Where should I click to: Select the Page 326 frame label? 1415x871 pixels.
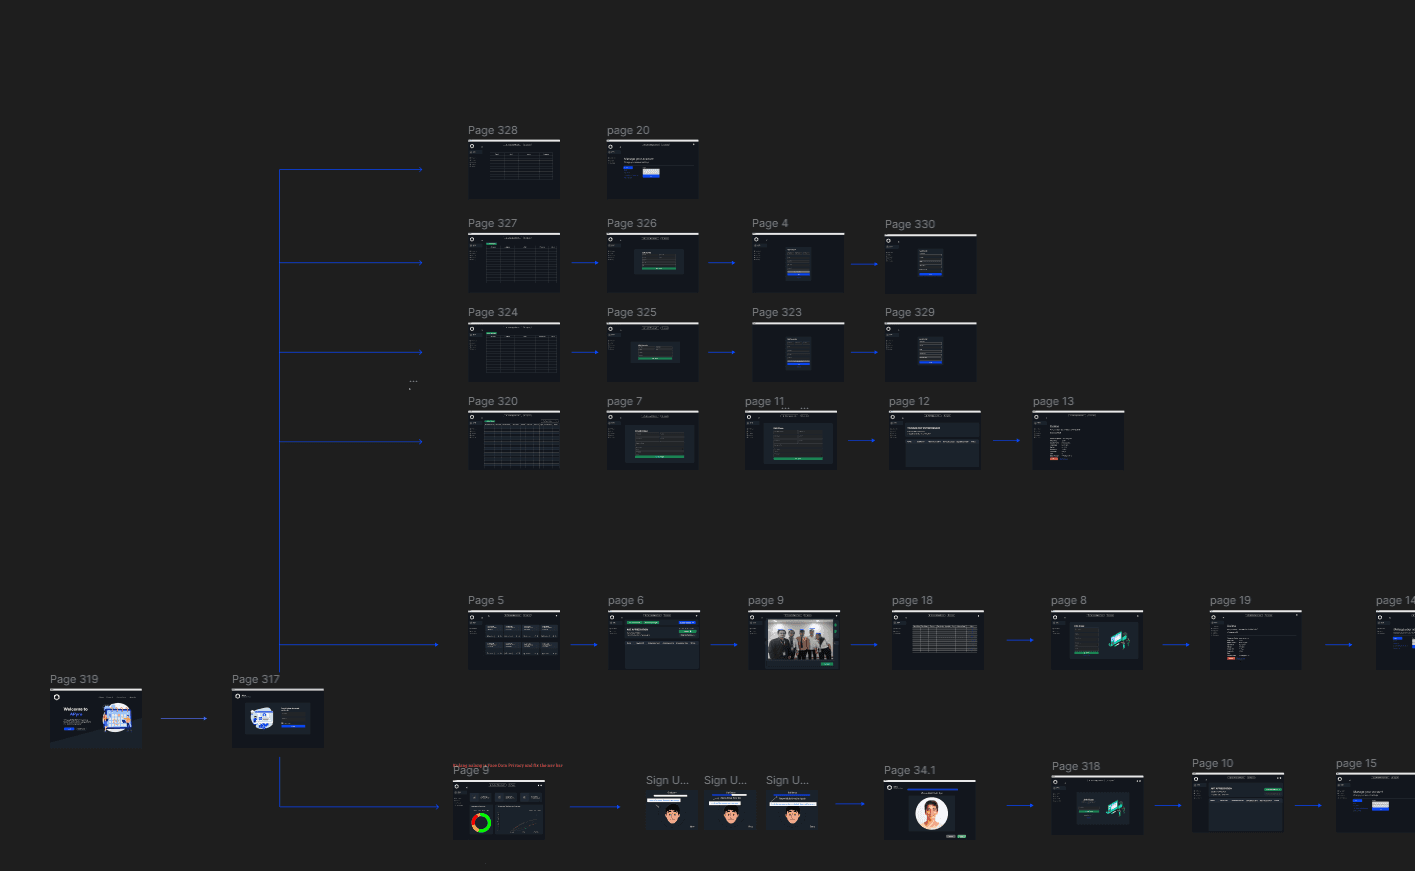632,223
